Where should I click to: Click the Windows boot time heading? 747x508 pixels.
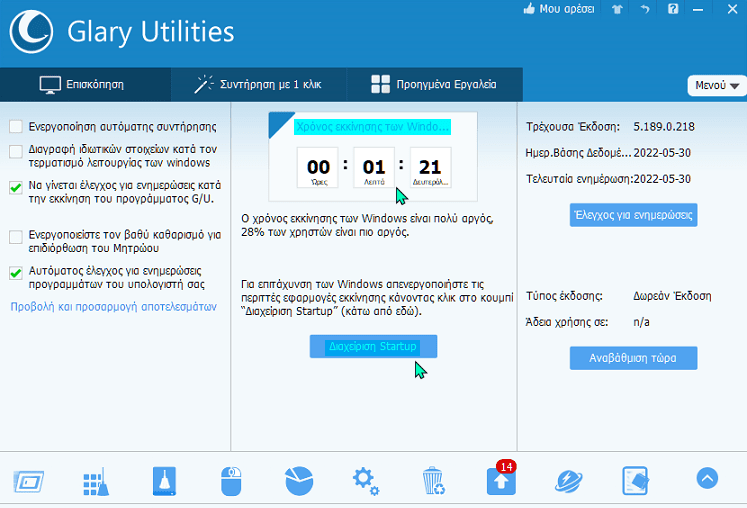pos(373,127)
